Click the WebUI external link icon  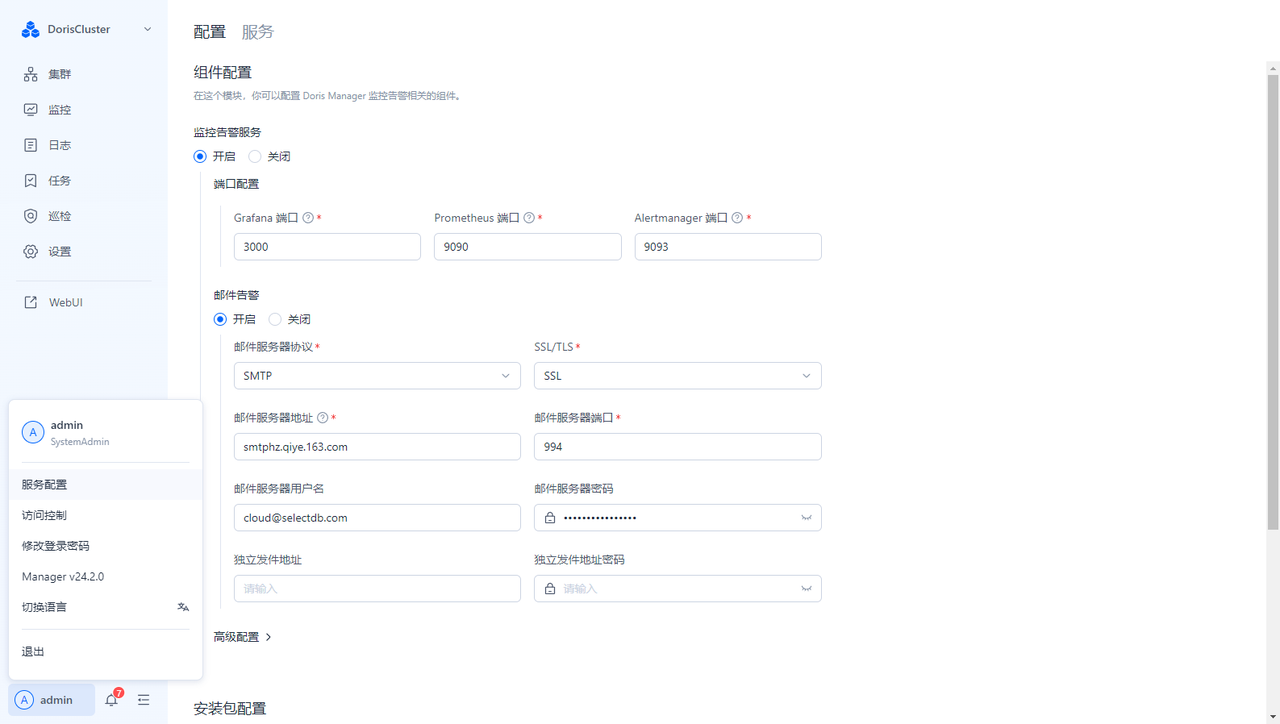point(31,302)
